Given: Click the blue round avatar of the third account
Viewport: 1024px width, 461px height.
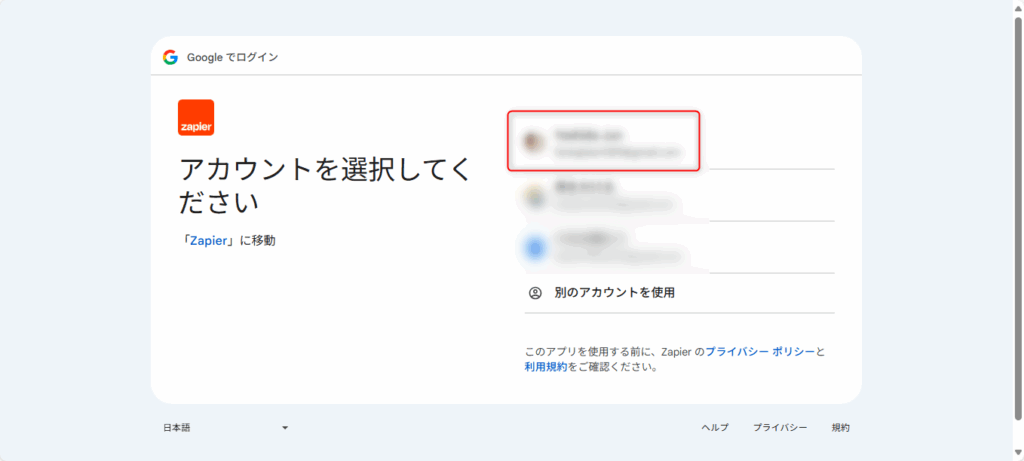Looking at the screenshot, I should point(534,246).
